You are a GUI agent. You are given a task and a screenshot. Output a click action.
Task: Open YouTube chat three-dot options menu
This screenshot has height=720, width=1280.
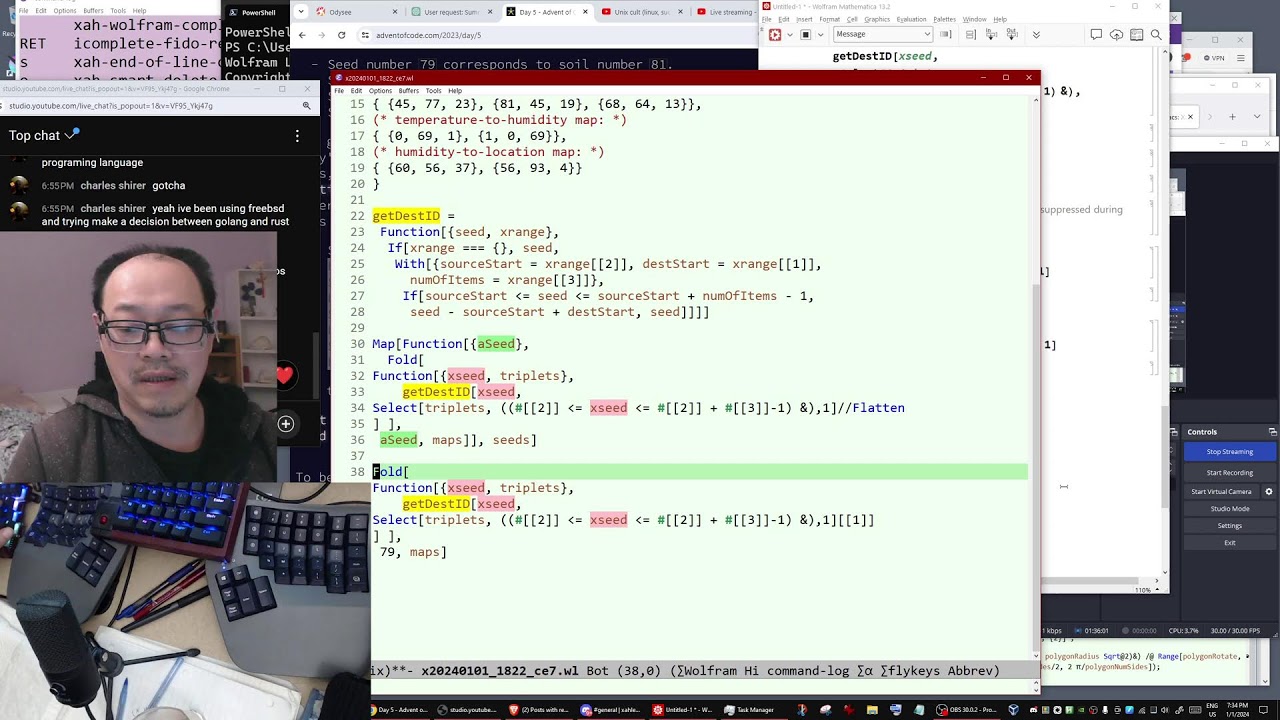297,135
